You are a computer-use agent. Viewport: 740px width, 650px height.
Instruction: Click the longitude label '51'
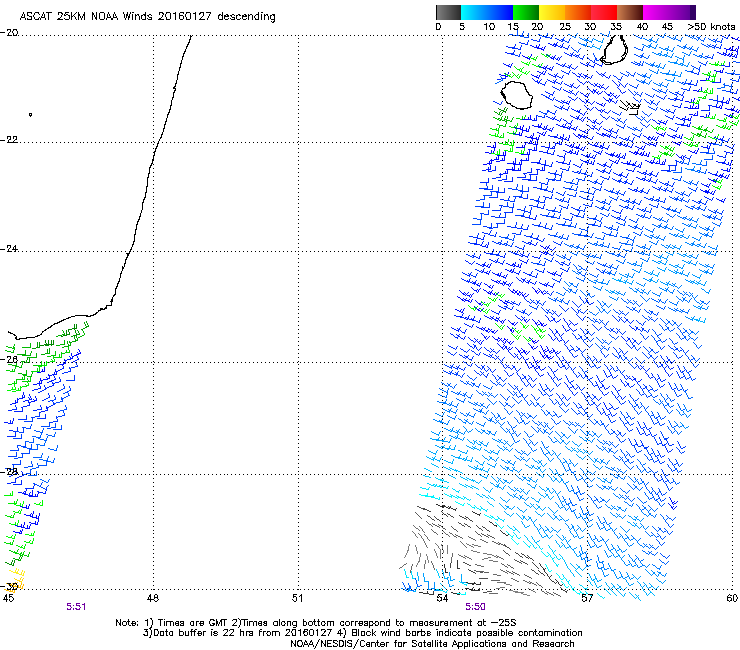(x=297, y=599)
